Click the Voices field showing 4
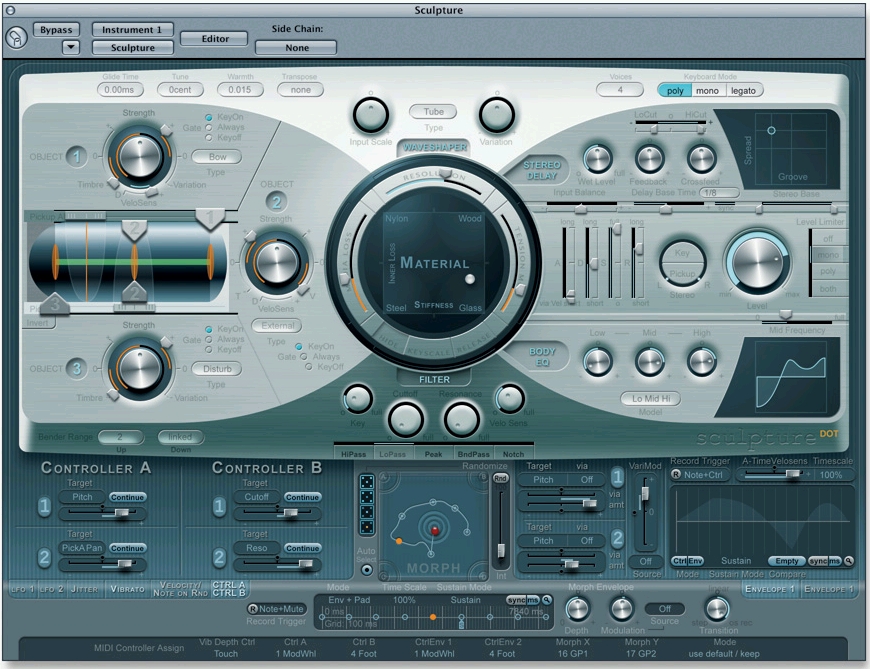The width and height of the screenshot is (870, 669). tap(620, 90)
